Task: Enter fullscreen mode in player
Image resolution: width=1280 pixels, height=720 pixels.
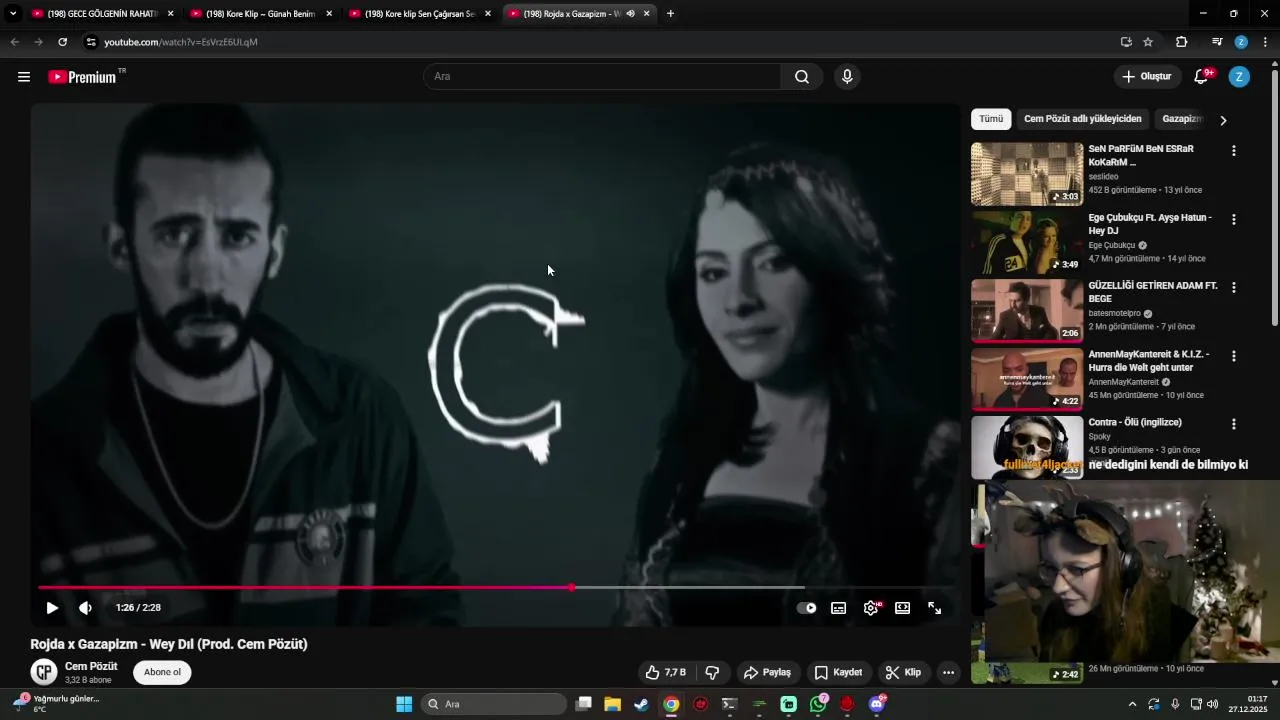Action: [935, 608]
